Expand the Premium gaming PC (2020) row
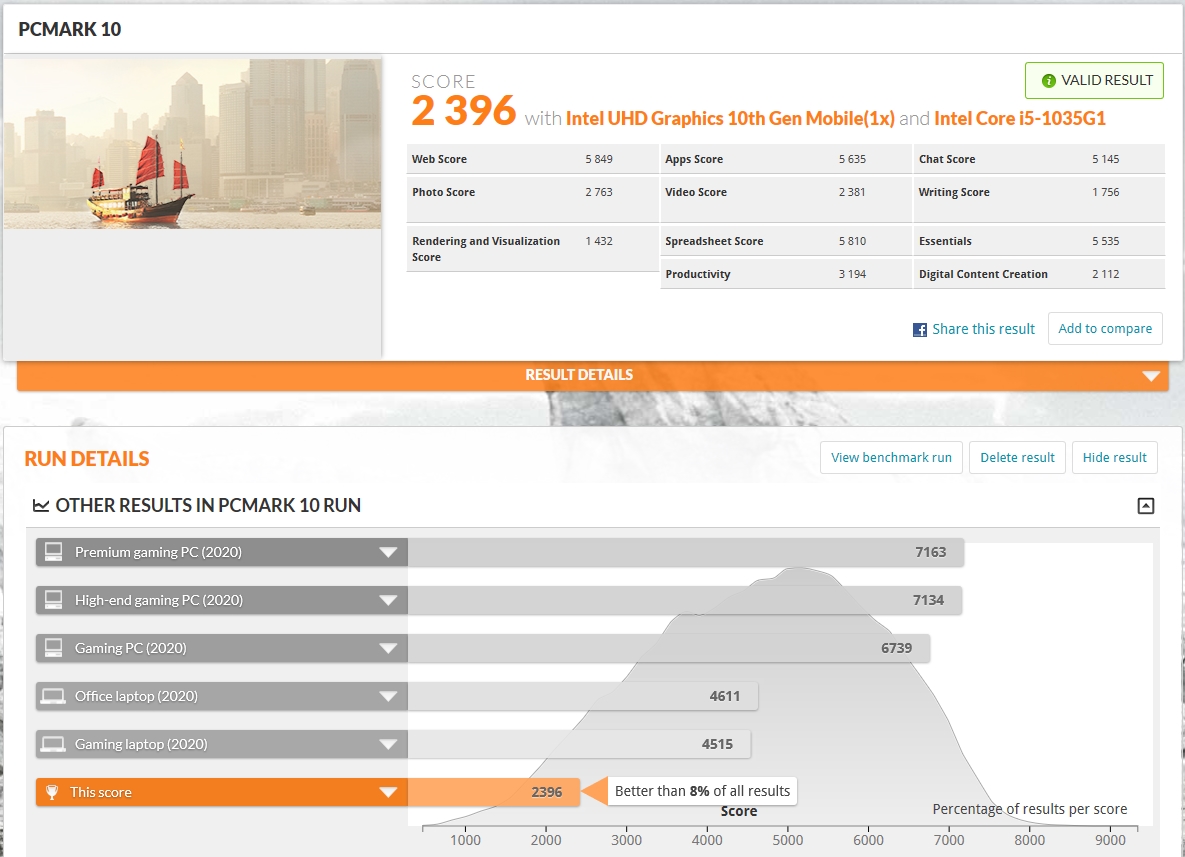Viewport: 1185px width, 857px height. pos(388,552)
